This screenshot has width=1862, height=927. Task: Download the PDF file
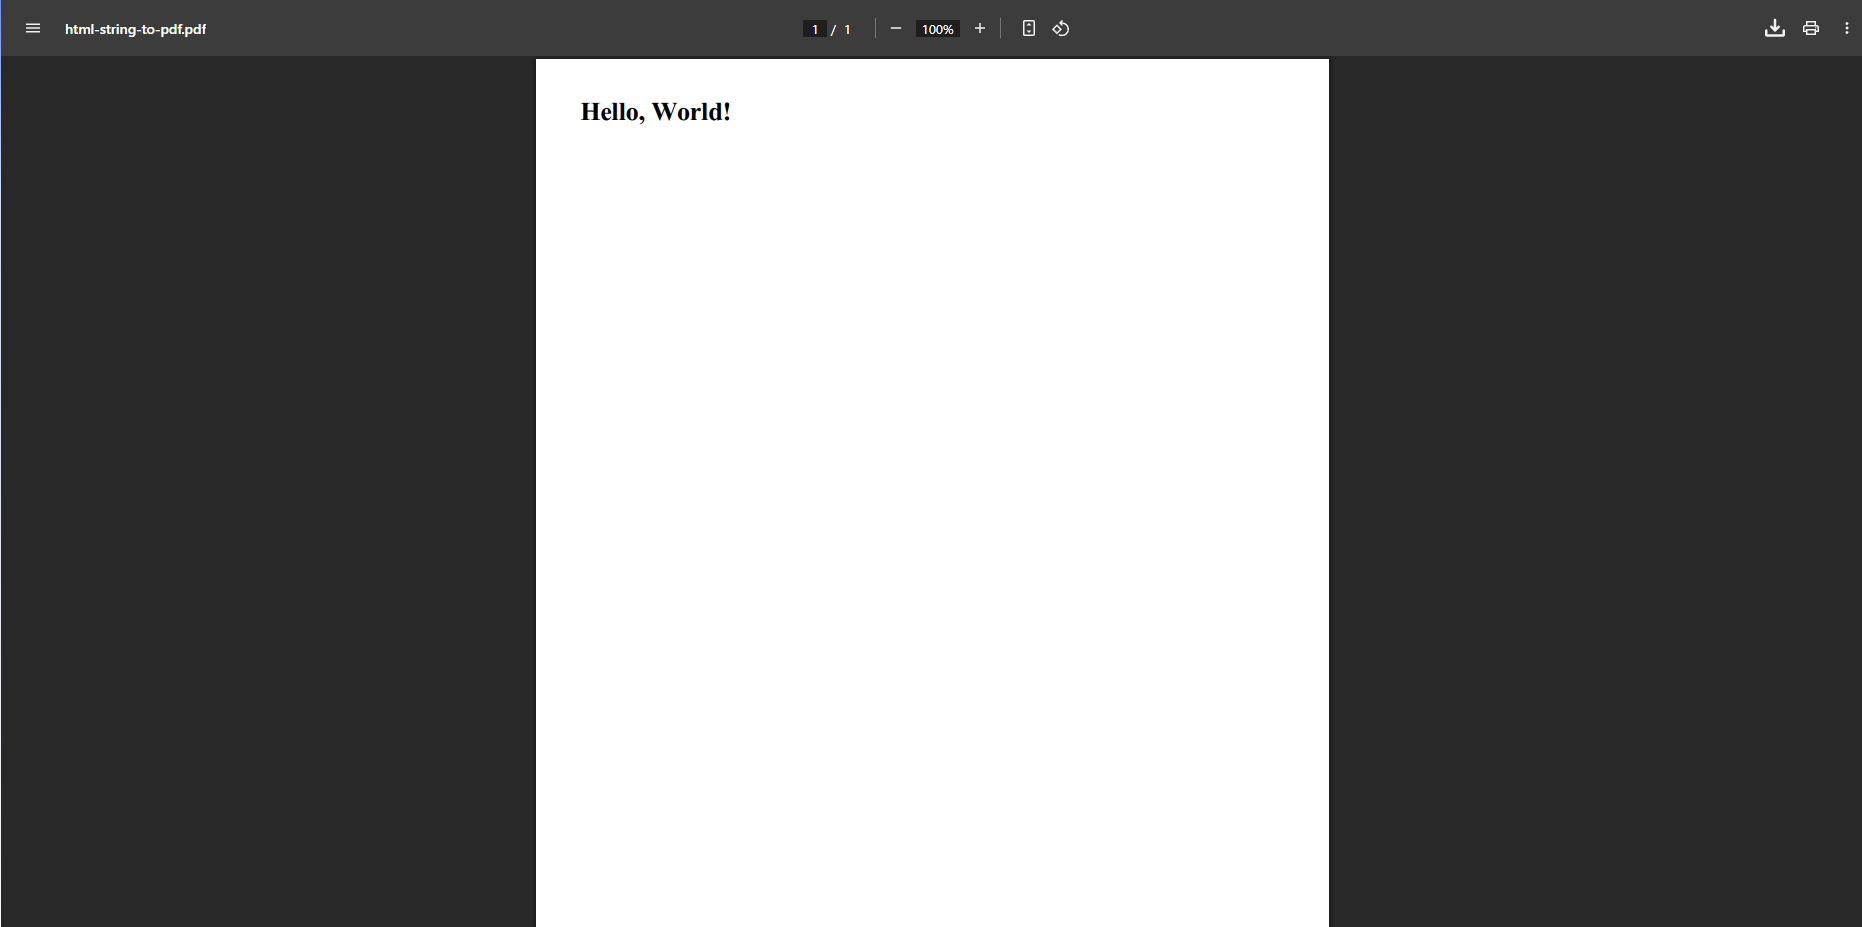pos(1775,28)
